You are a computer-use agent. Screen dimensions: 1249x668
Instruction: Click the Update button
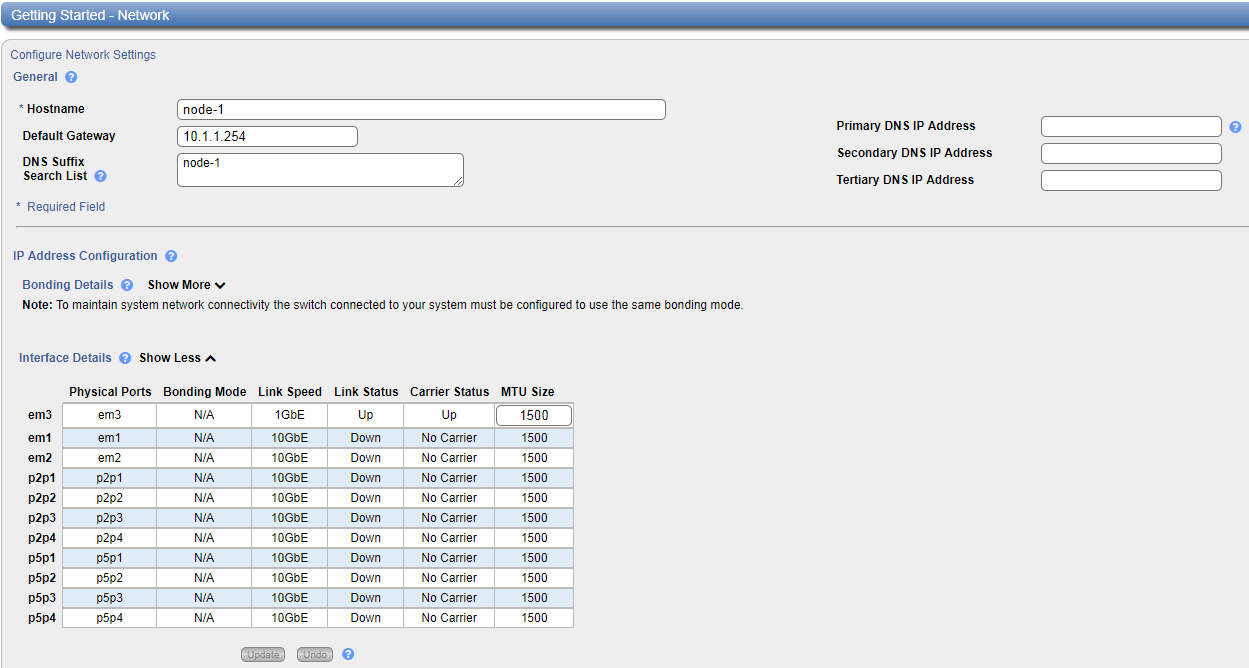click(x=263, y=654)
